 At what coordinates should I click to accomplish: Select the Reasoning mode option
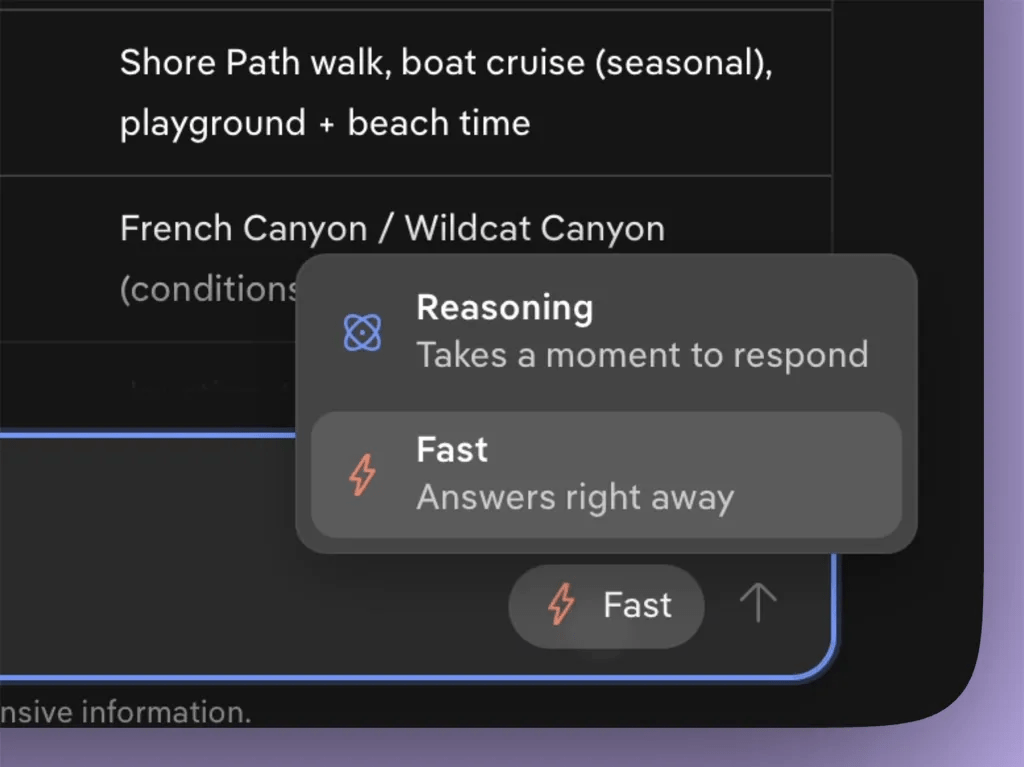point(606,332)
